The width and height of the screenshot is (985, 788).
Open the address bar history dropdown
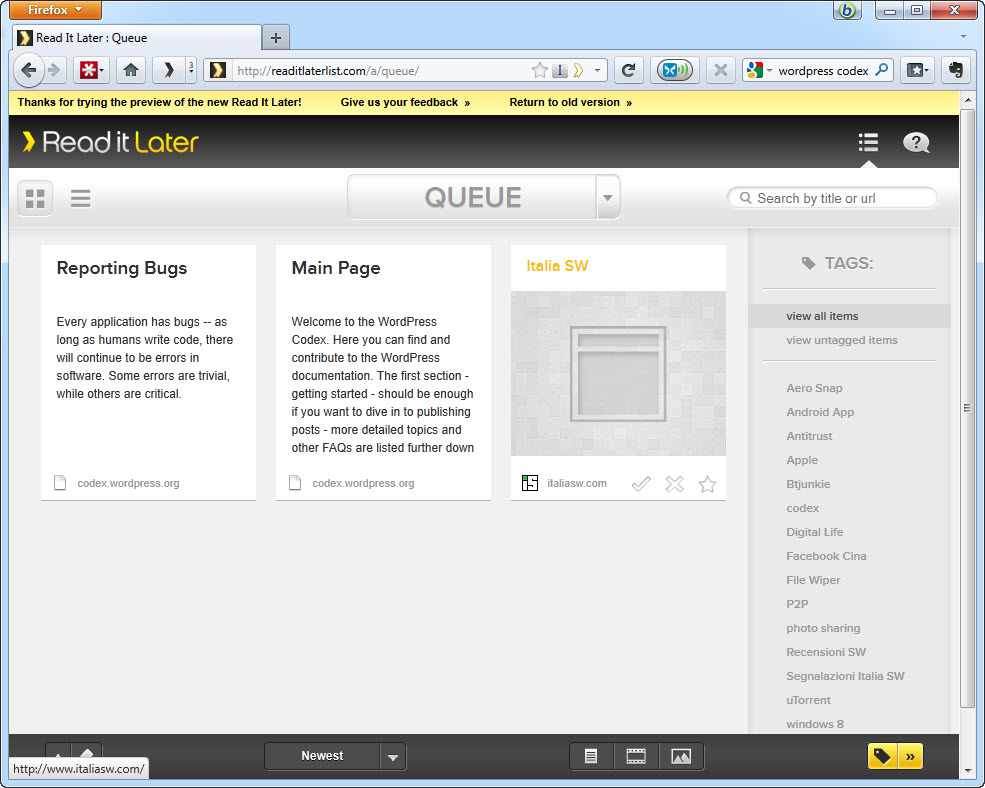click(597, 70)
